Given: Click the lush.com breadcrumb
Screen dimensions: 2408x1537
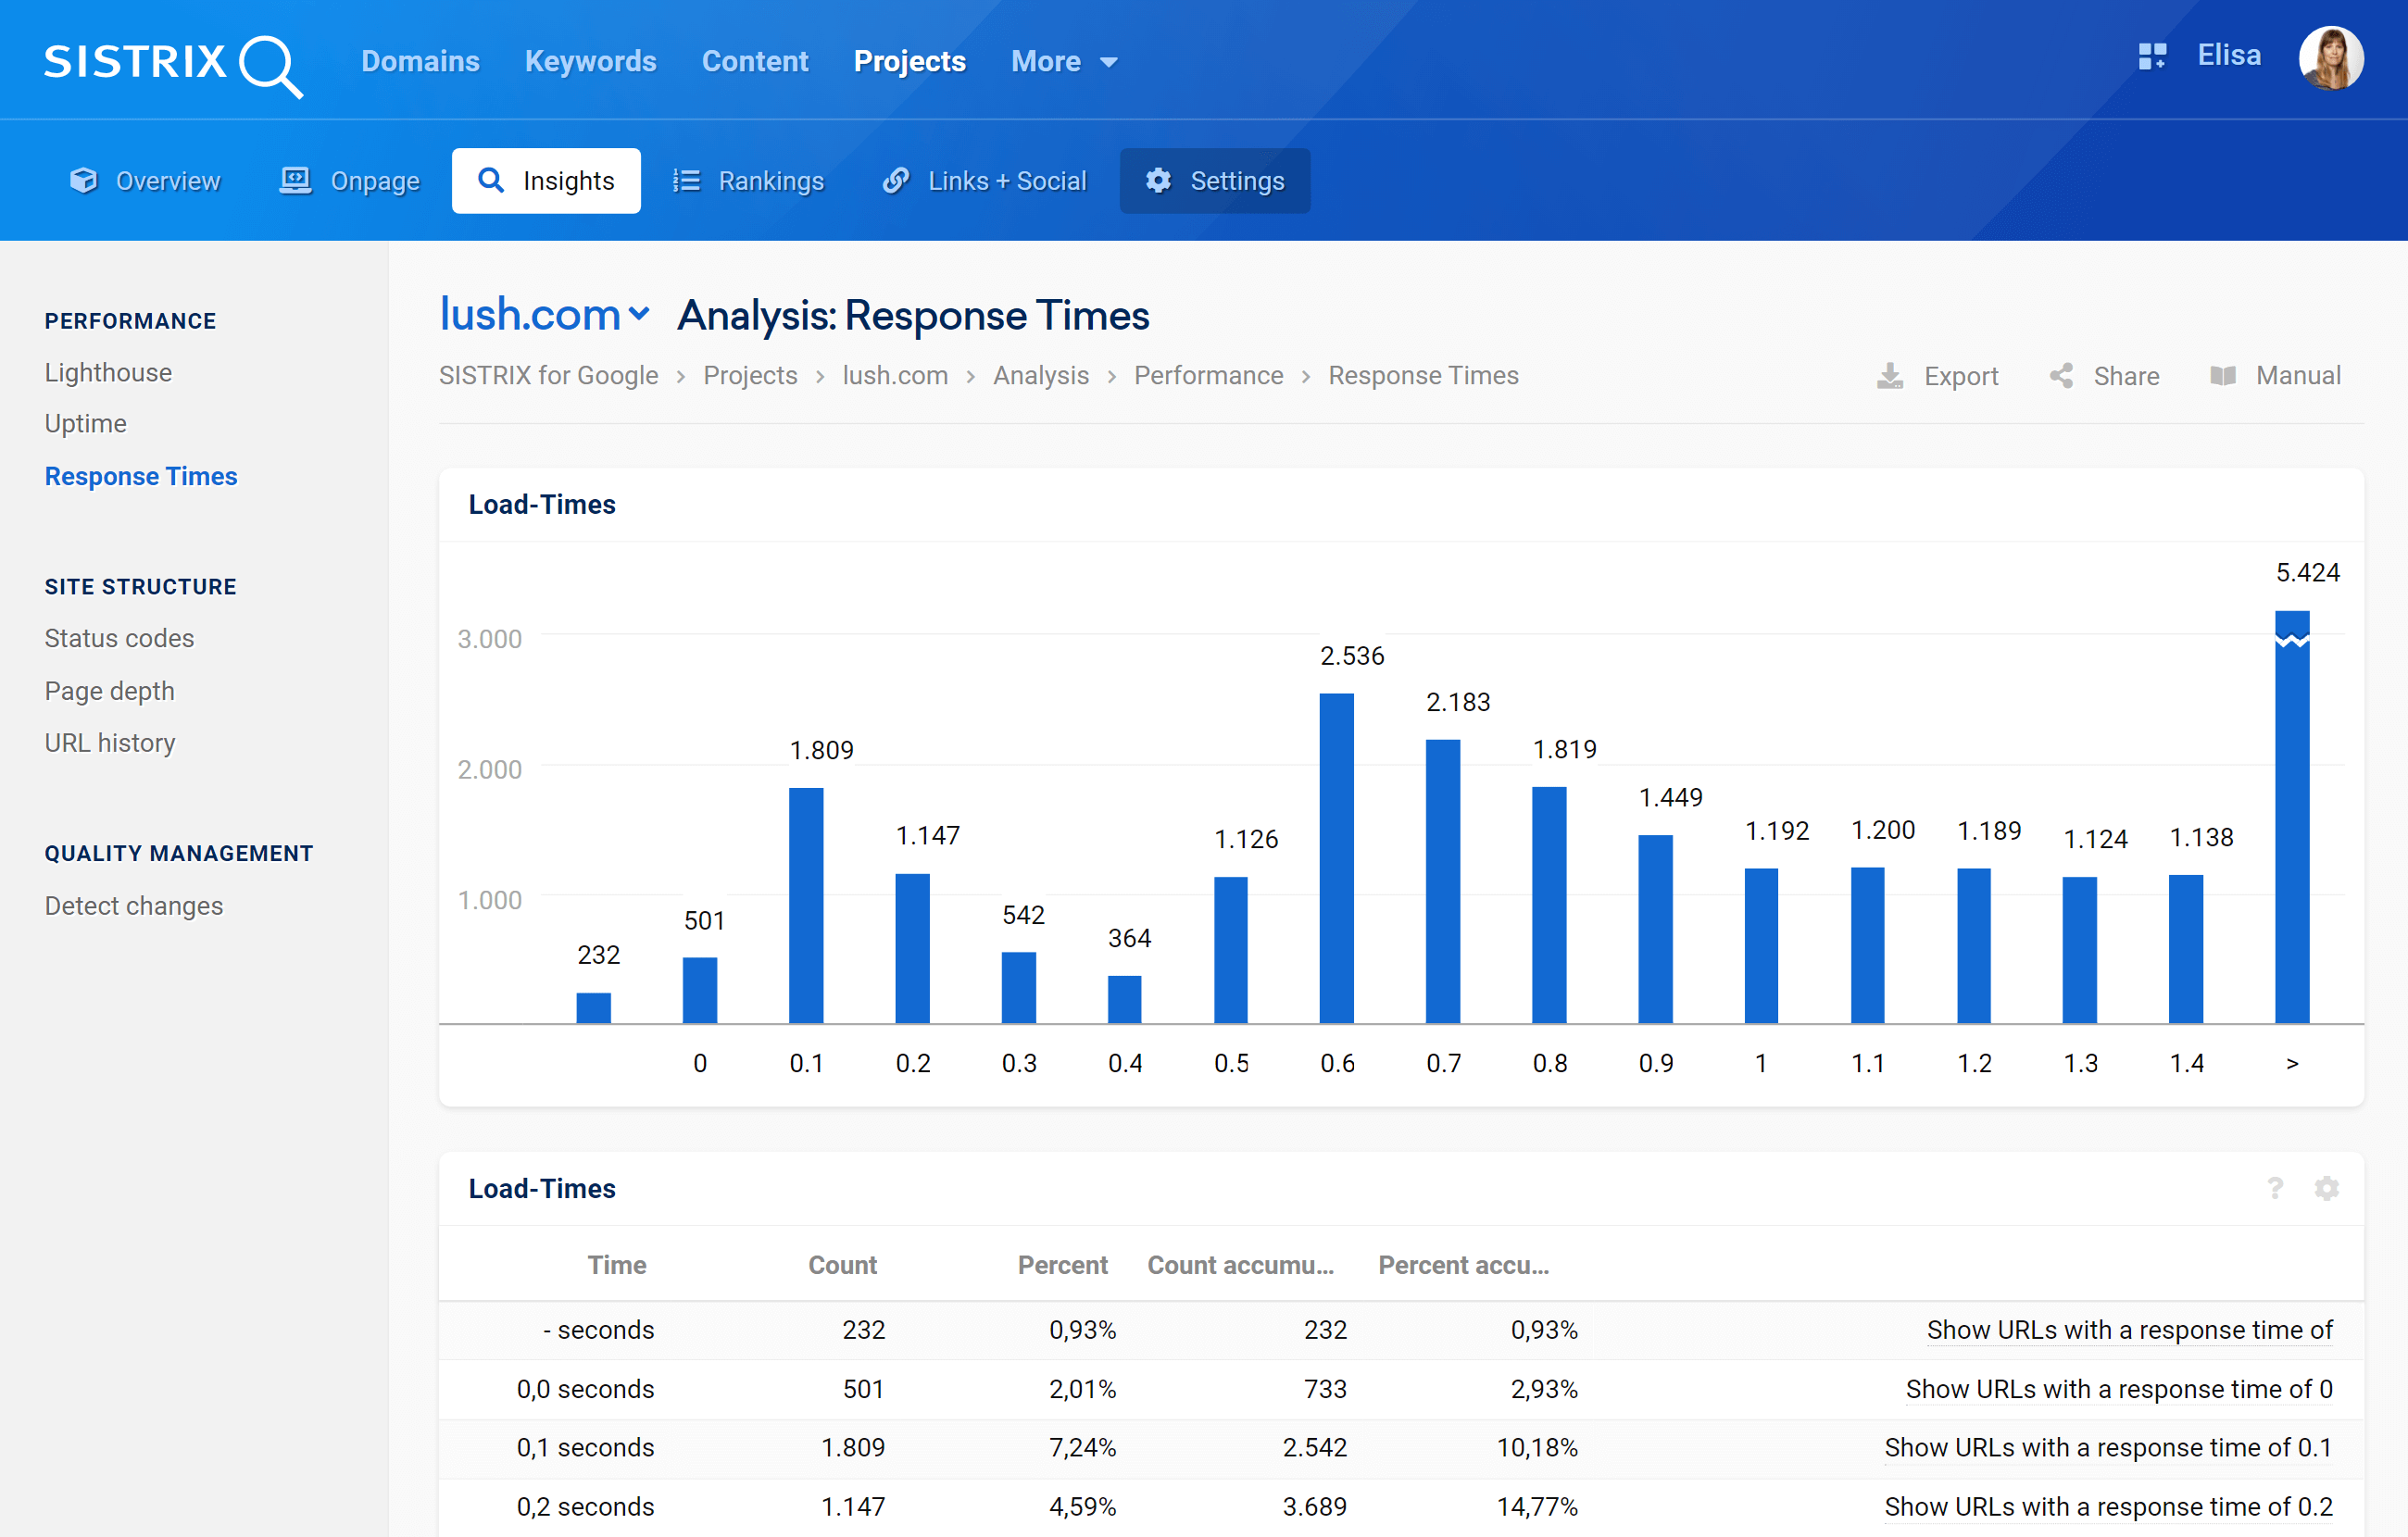Looking at the screenshot, I should click(x=895, y=376).
